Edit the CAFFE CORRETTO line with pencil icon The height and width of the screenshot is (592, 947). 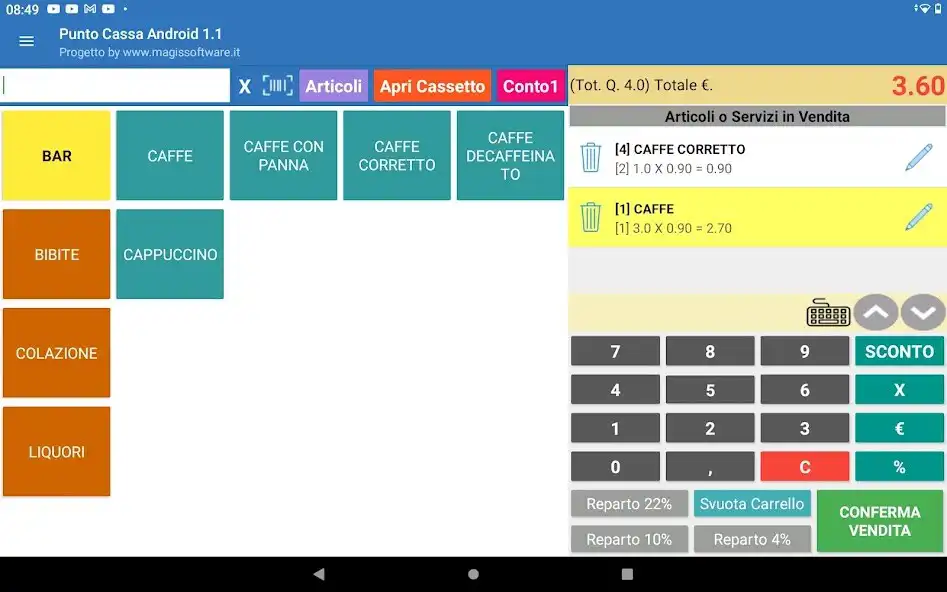click(x=919, y=158)
